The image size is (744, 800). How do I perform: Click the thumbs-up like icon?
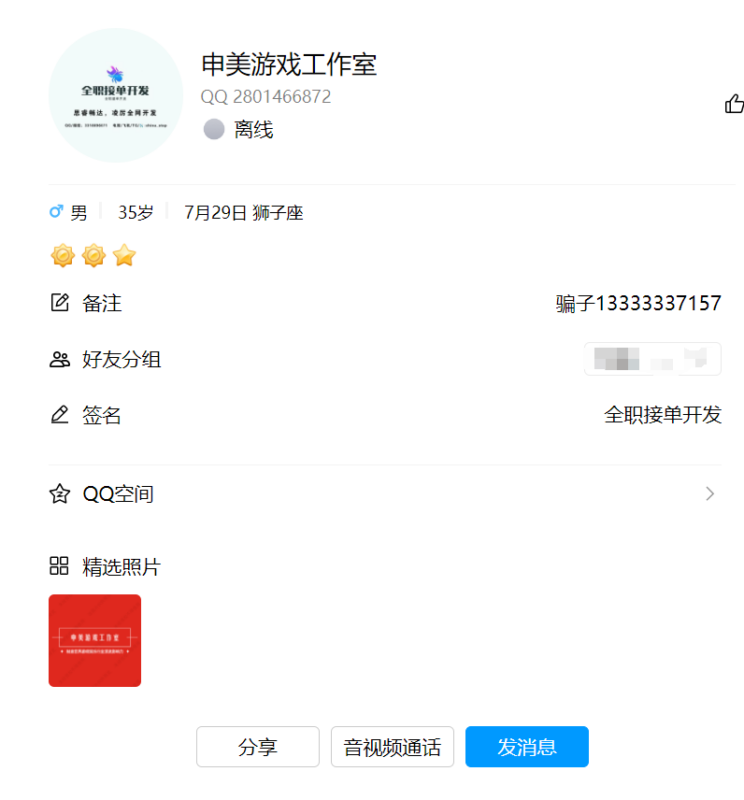tap(734, 104)
